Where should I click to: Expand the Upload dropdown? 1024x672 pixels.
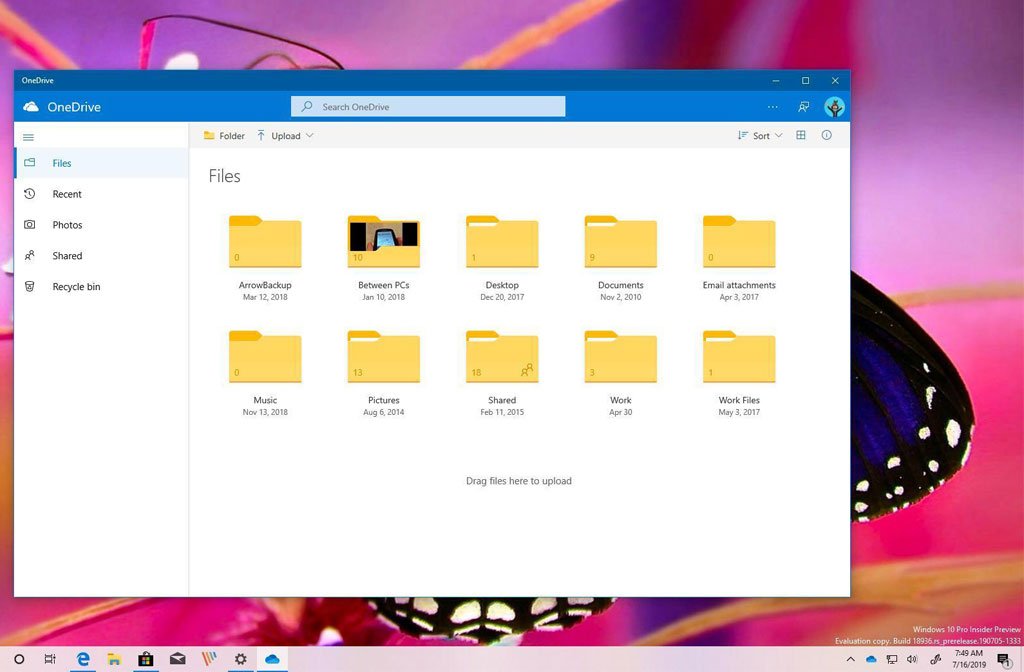click(x=286, y=136)
